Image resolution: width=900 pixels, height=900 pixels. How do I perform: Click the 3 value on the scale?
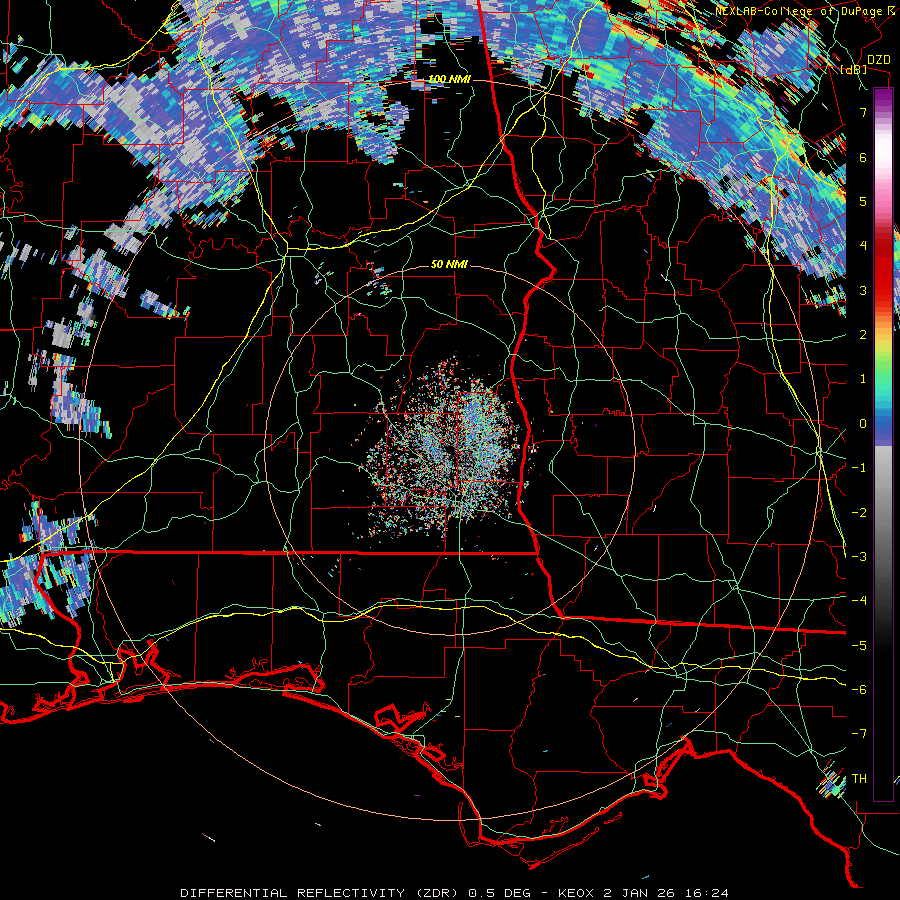pyautogui.click(x=863, y=290)
